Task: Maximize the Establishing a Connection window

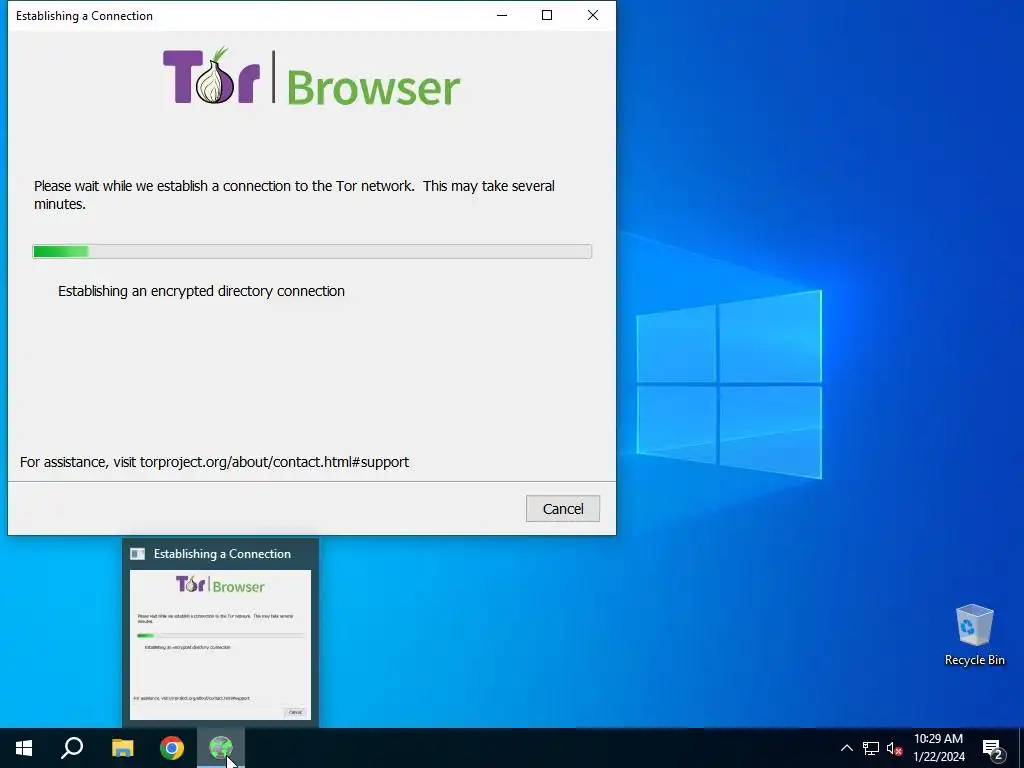Action: point(547,15)
